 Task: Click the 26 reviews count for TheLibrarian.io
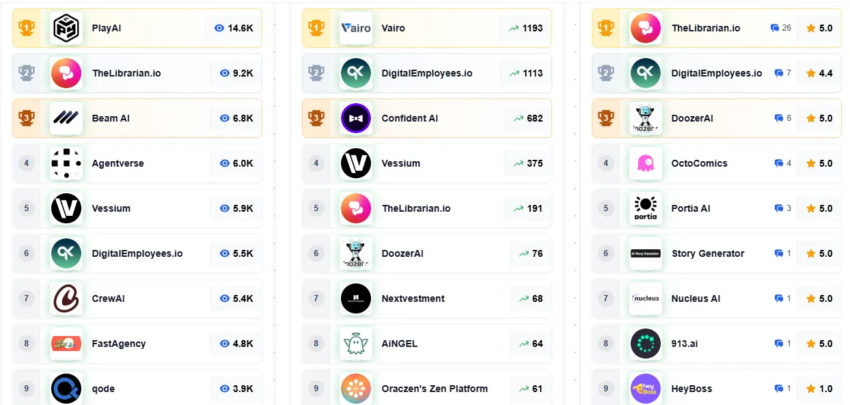781,28
